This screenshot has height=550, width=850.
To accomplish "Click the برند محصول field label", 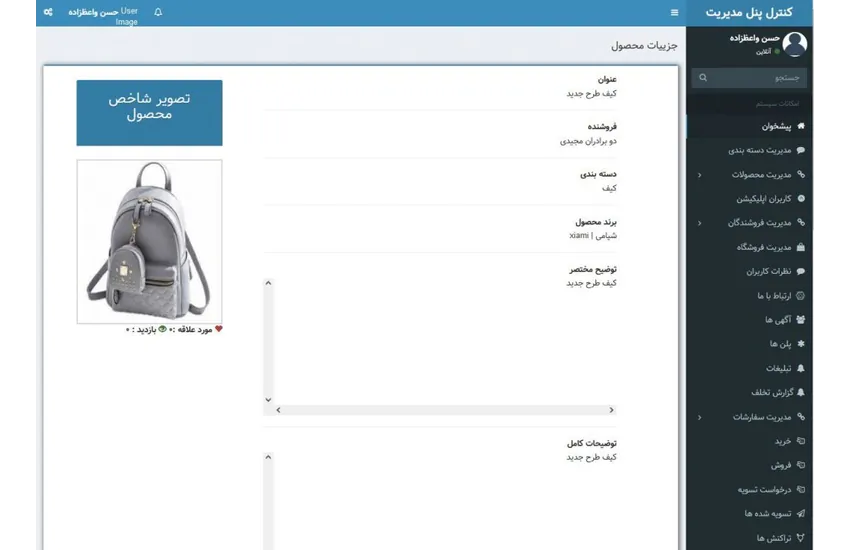I will click(x=596, y=222).
